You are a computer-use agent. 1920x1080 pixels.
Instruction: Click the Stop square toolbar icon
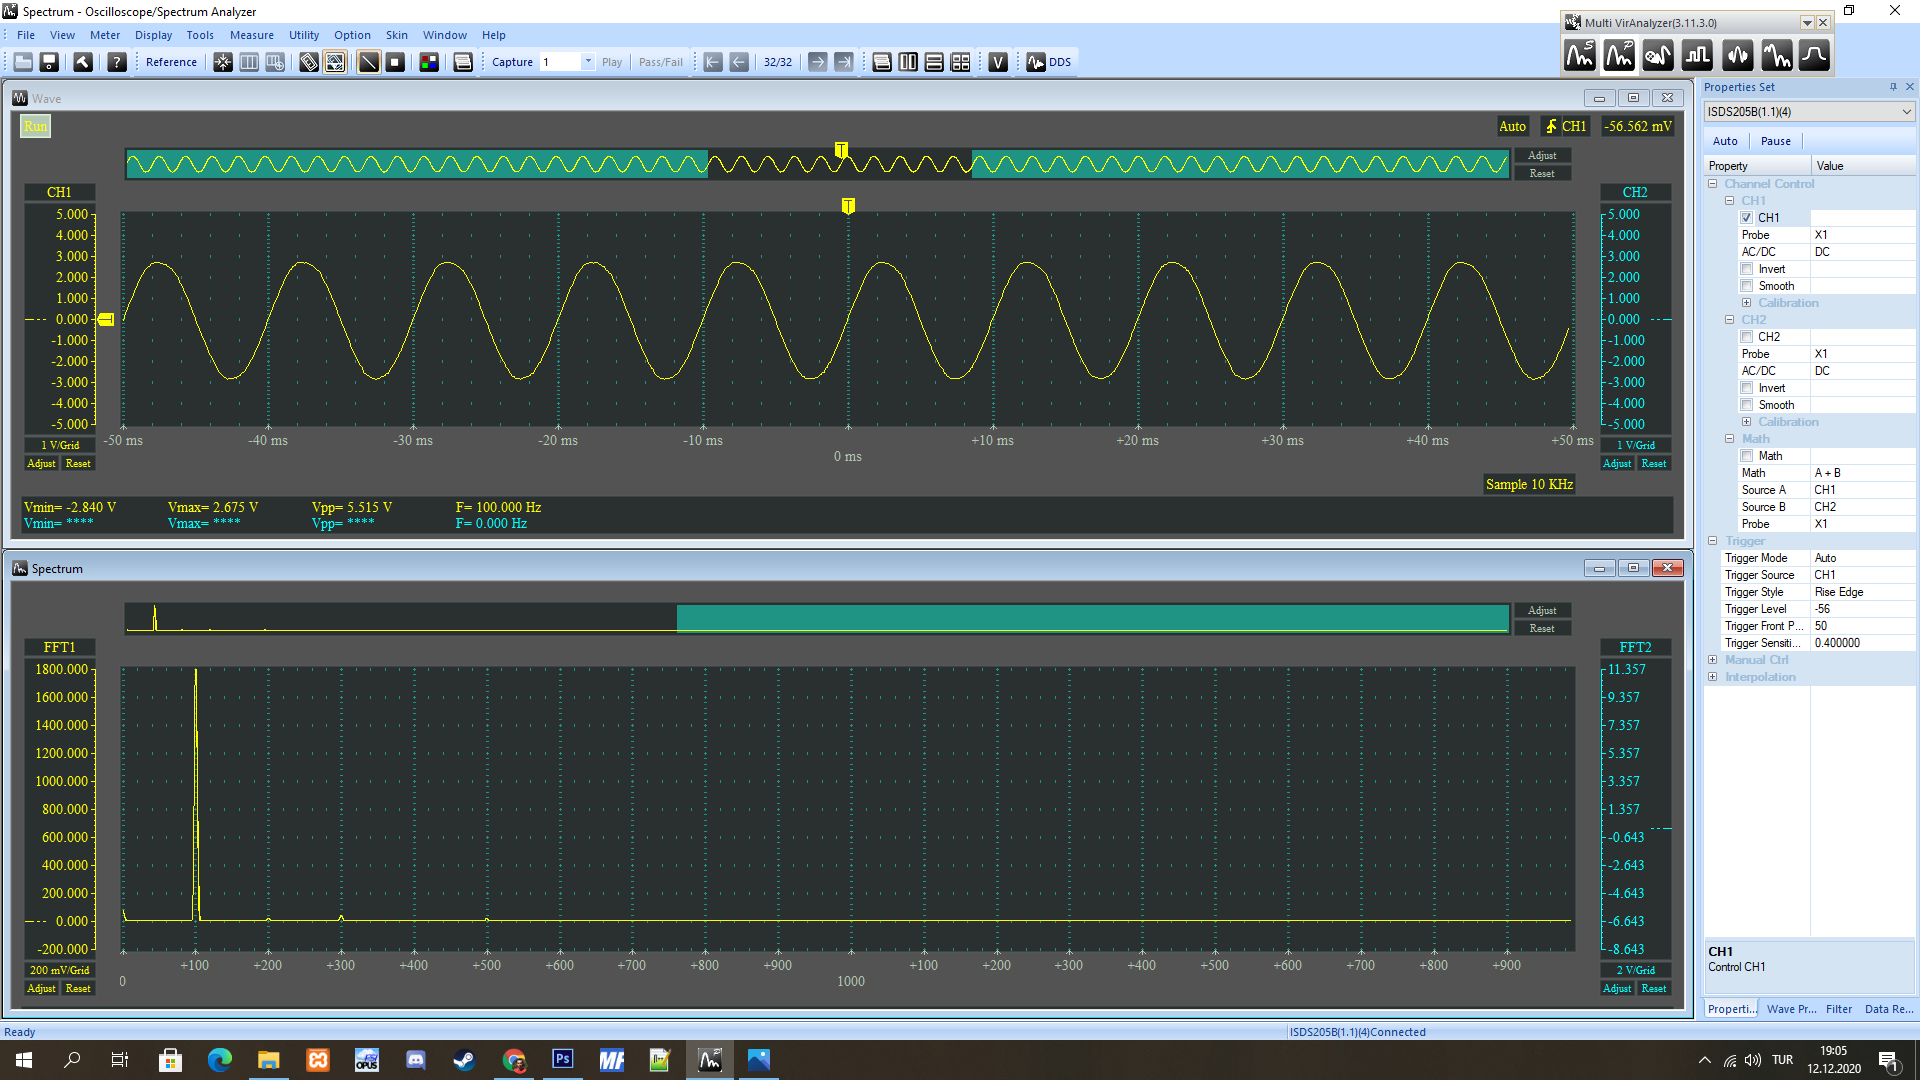point(395,62)
